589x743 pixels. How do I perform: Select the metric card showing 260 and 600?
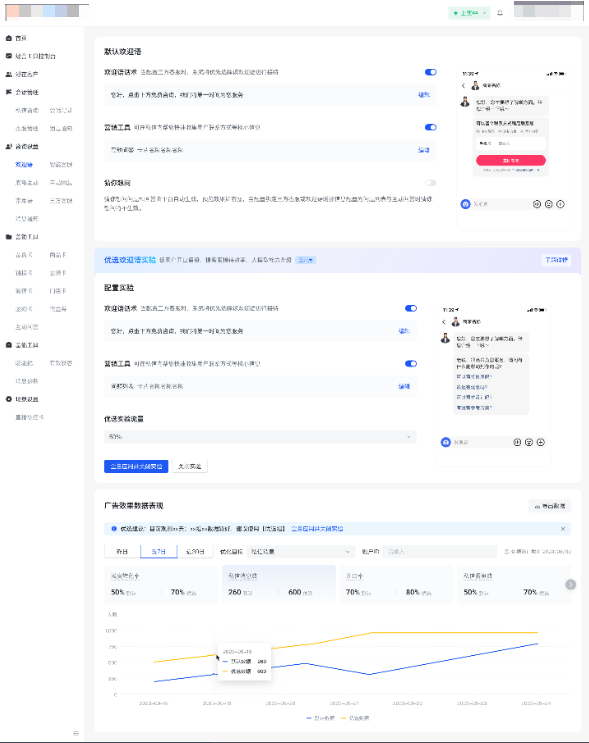[279, 584]
